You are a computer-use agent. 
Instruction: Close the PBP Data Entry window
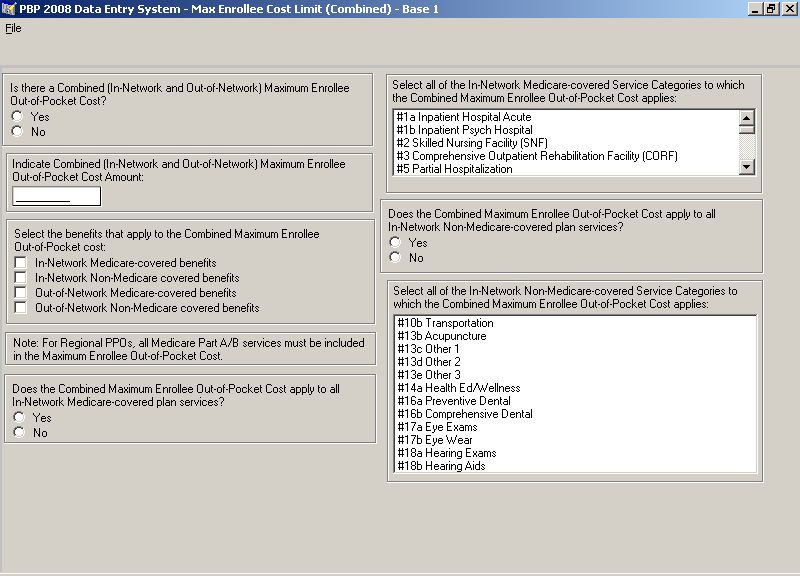pos(789,9)
